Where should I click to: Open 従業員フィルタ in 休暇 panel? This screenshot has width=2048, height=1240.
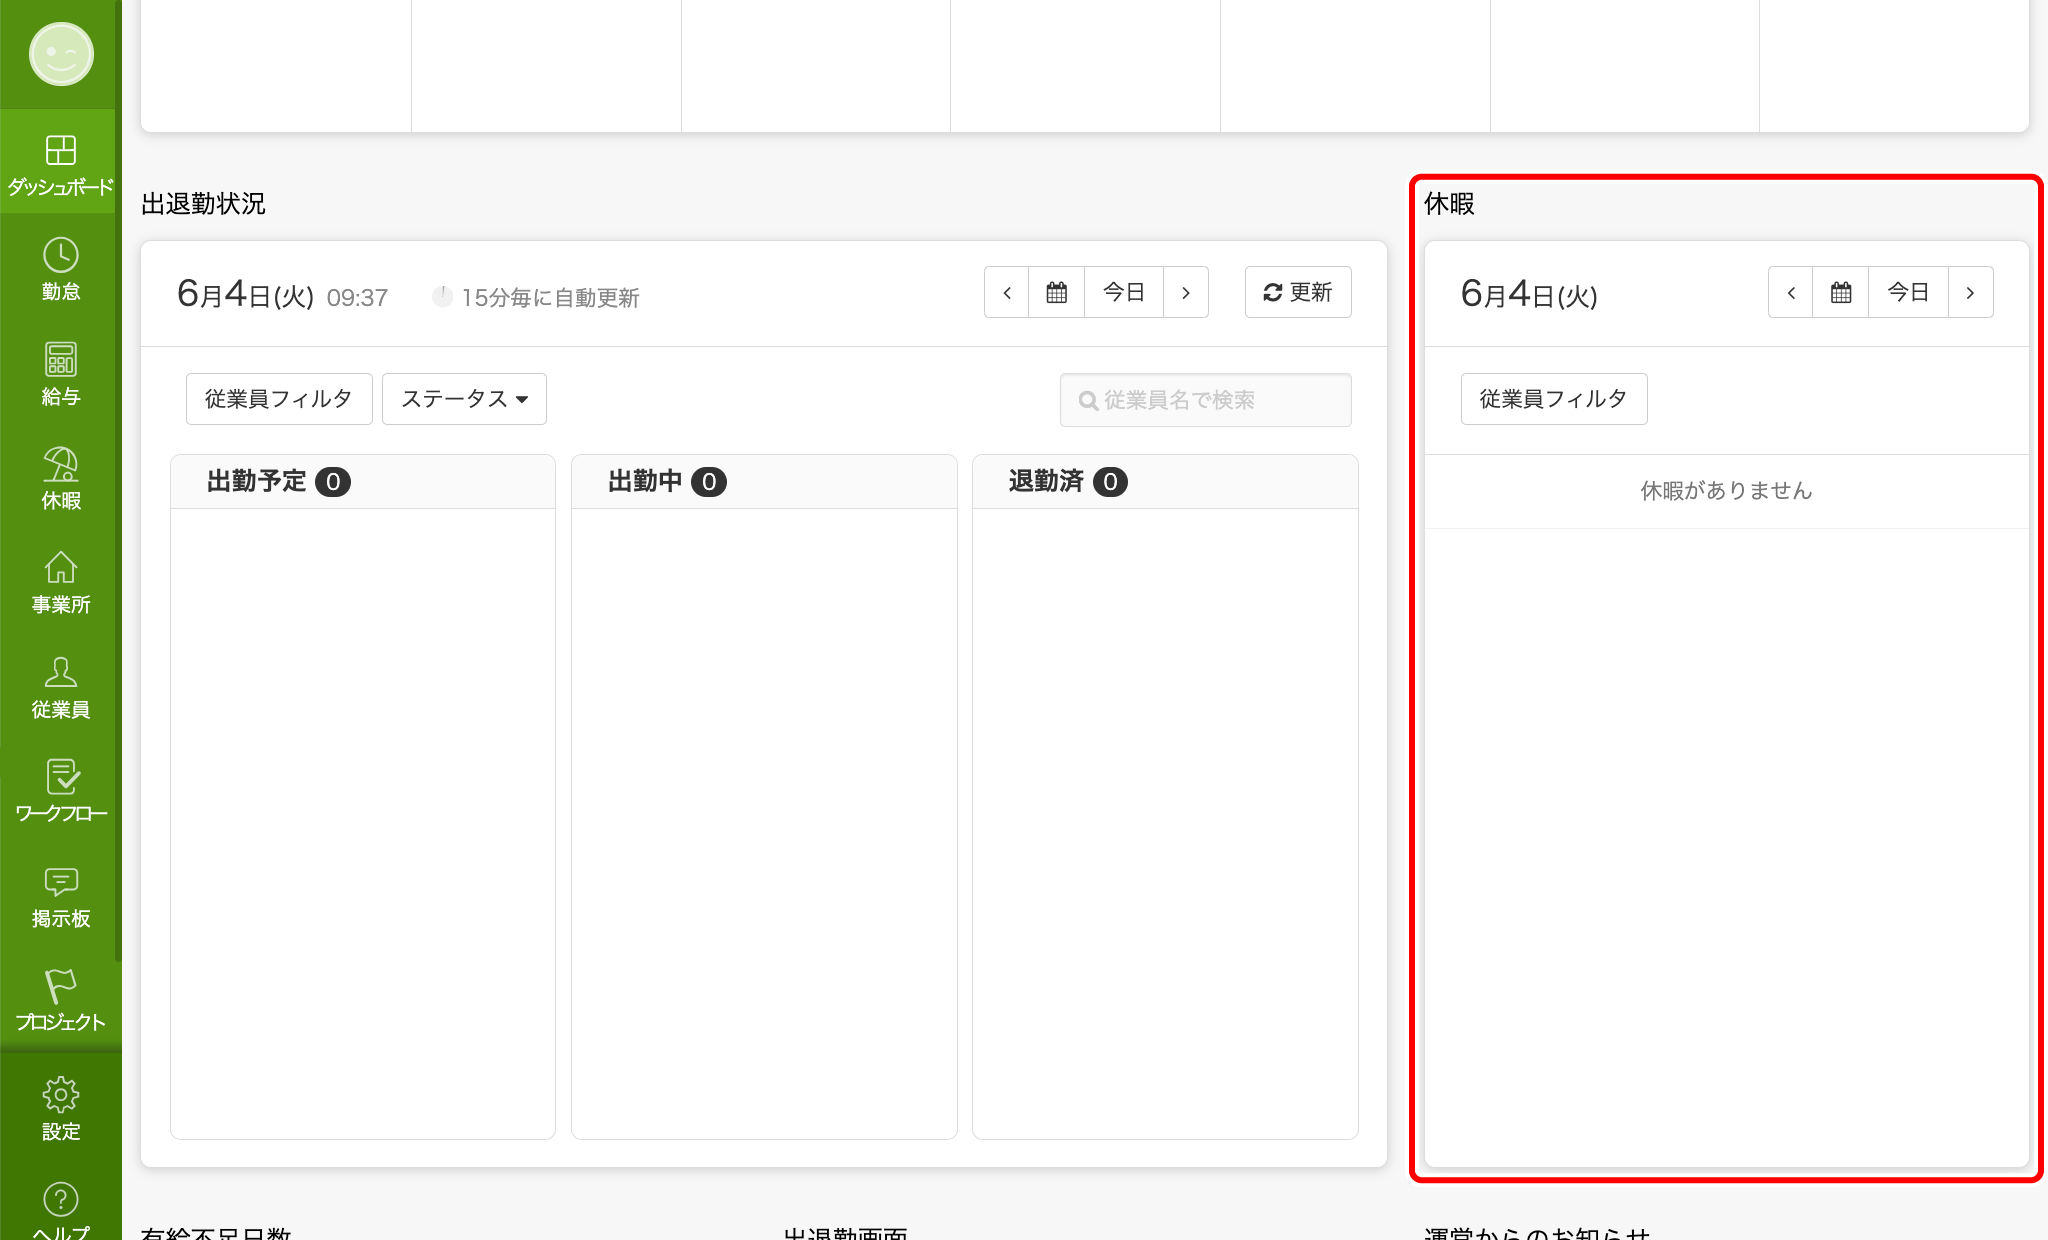tap(1553, 399)
